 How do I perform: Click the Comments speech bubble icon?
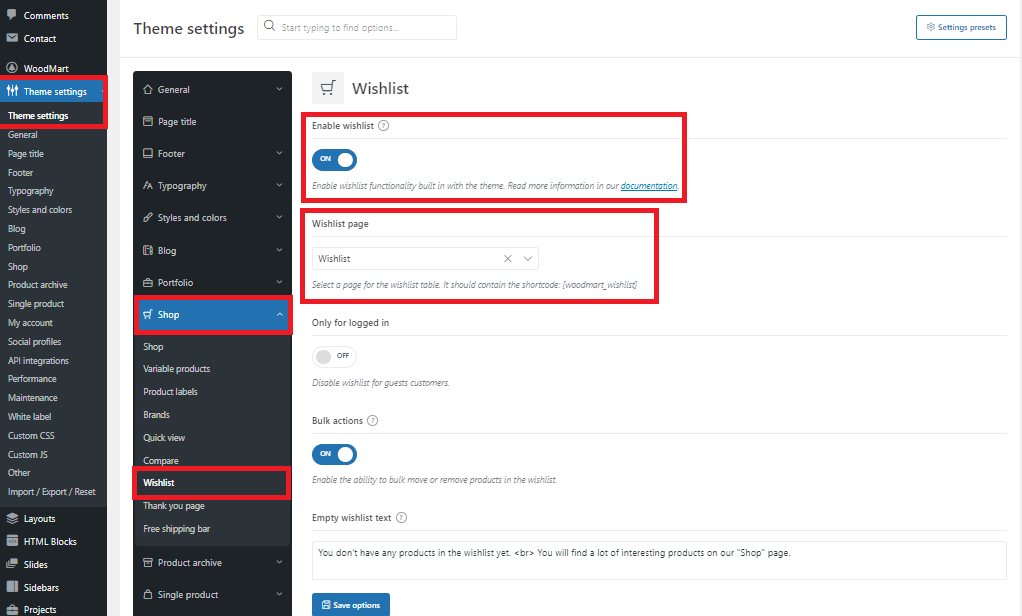pos(12,14)
